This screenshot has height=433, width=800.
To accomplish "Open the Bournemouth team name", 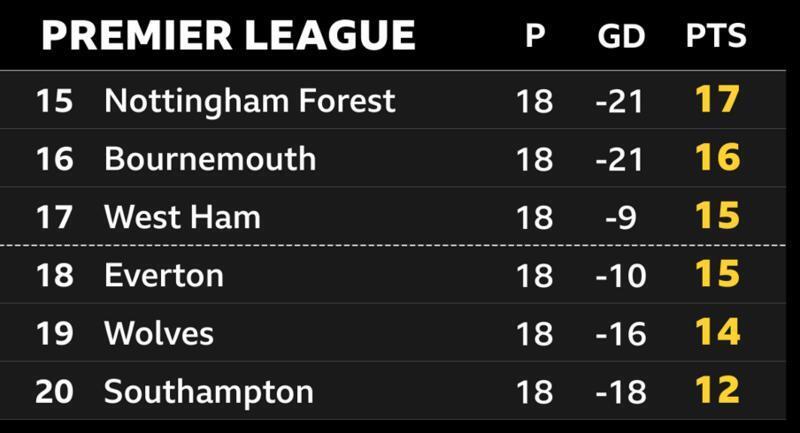I will (210, 158).
